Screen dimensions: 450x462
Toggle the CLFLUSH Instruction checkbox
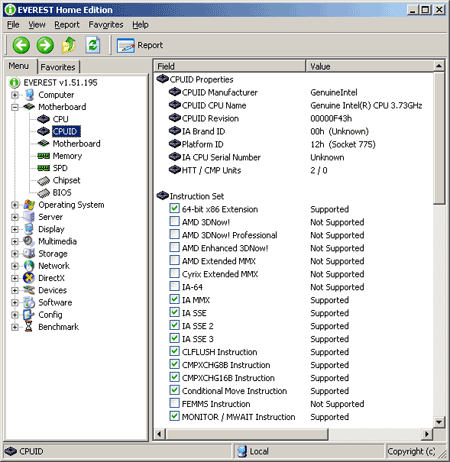[x=174, y=352]
